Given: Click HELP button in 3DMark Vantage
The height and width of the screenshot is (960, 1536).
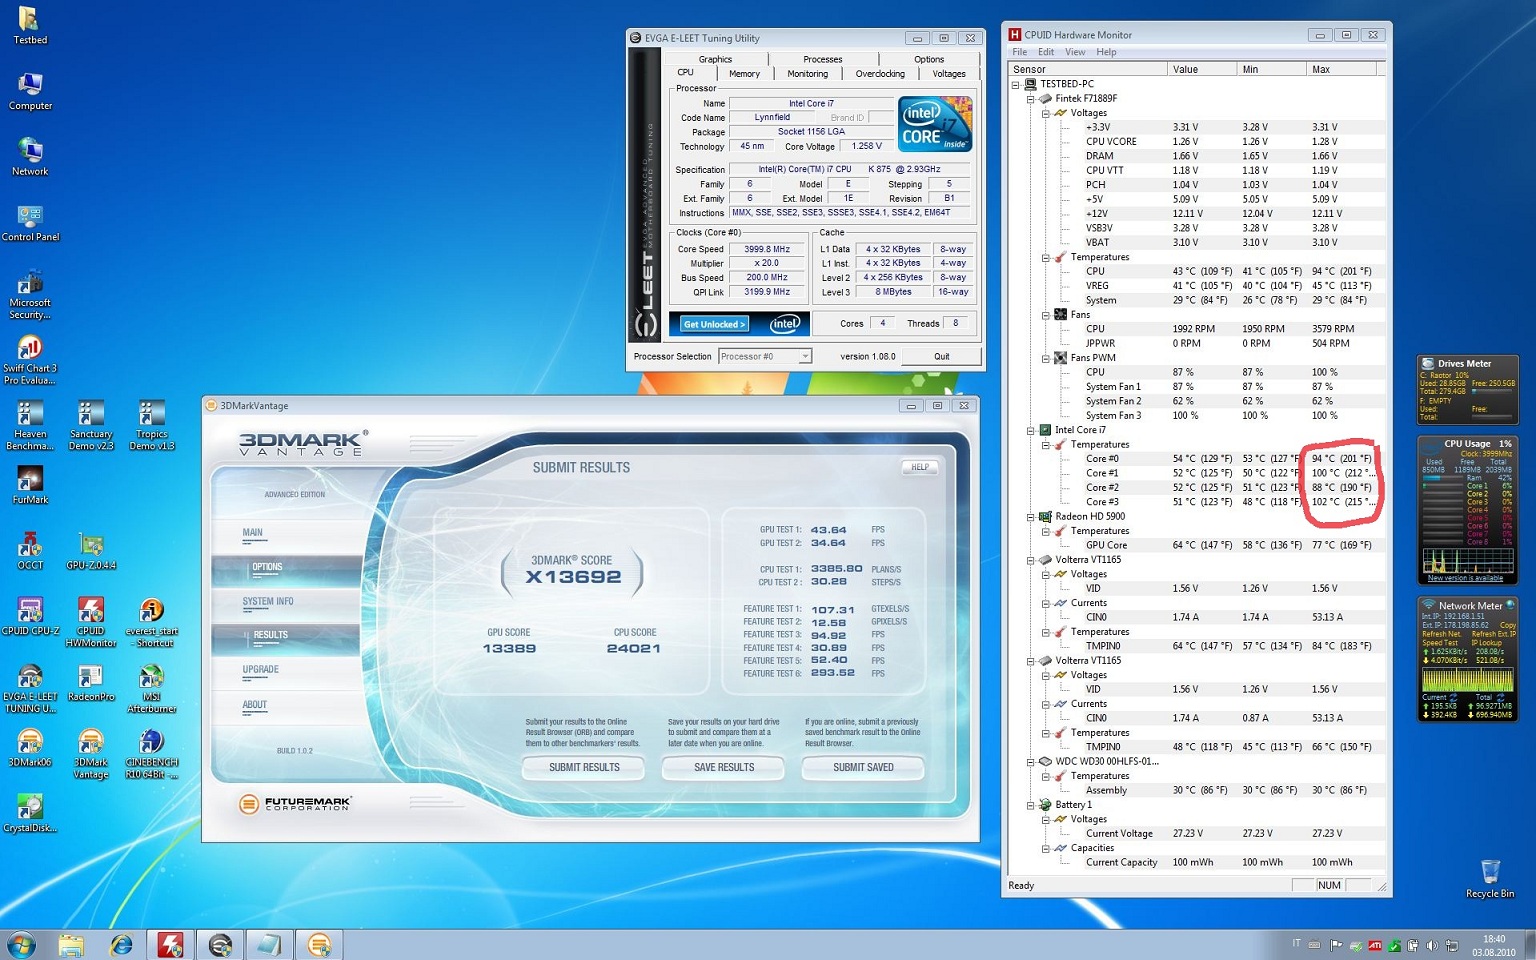Looking at the screenshot, I should 920,467.
